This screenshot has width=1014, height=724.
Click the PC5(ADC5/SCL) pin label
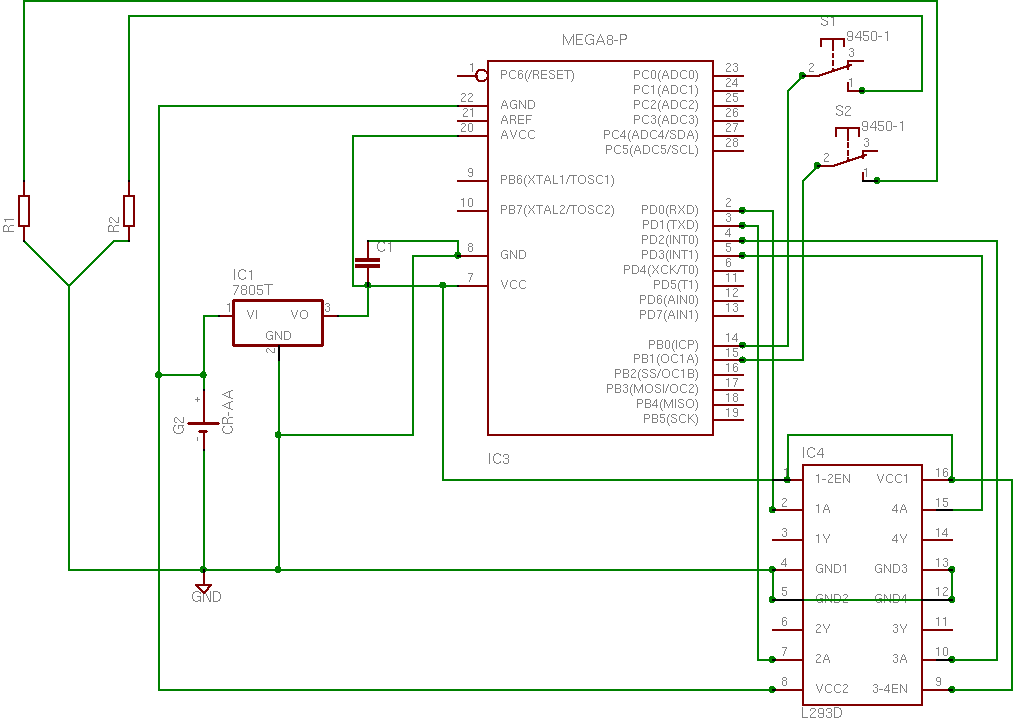tap(652, 150)
